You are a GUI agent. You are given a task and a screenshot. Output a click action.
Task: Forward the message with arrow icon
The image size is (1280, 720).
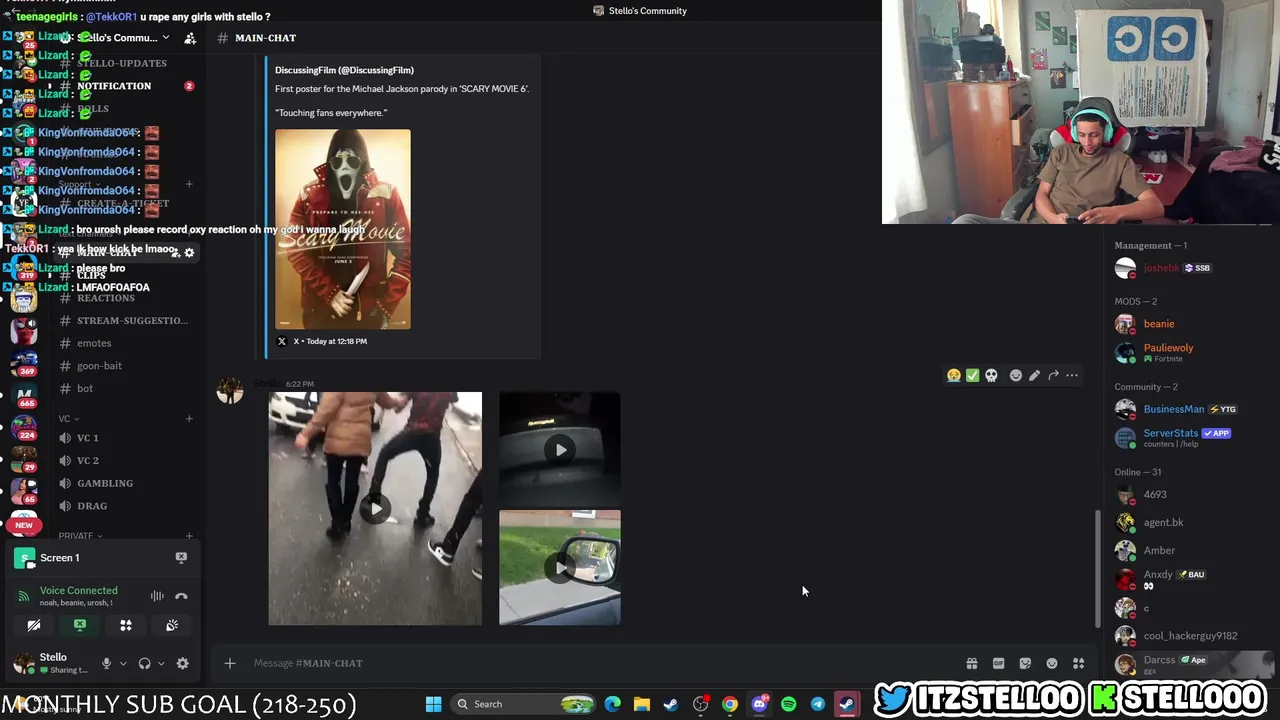tap(1053, 375)
